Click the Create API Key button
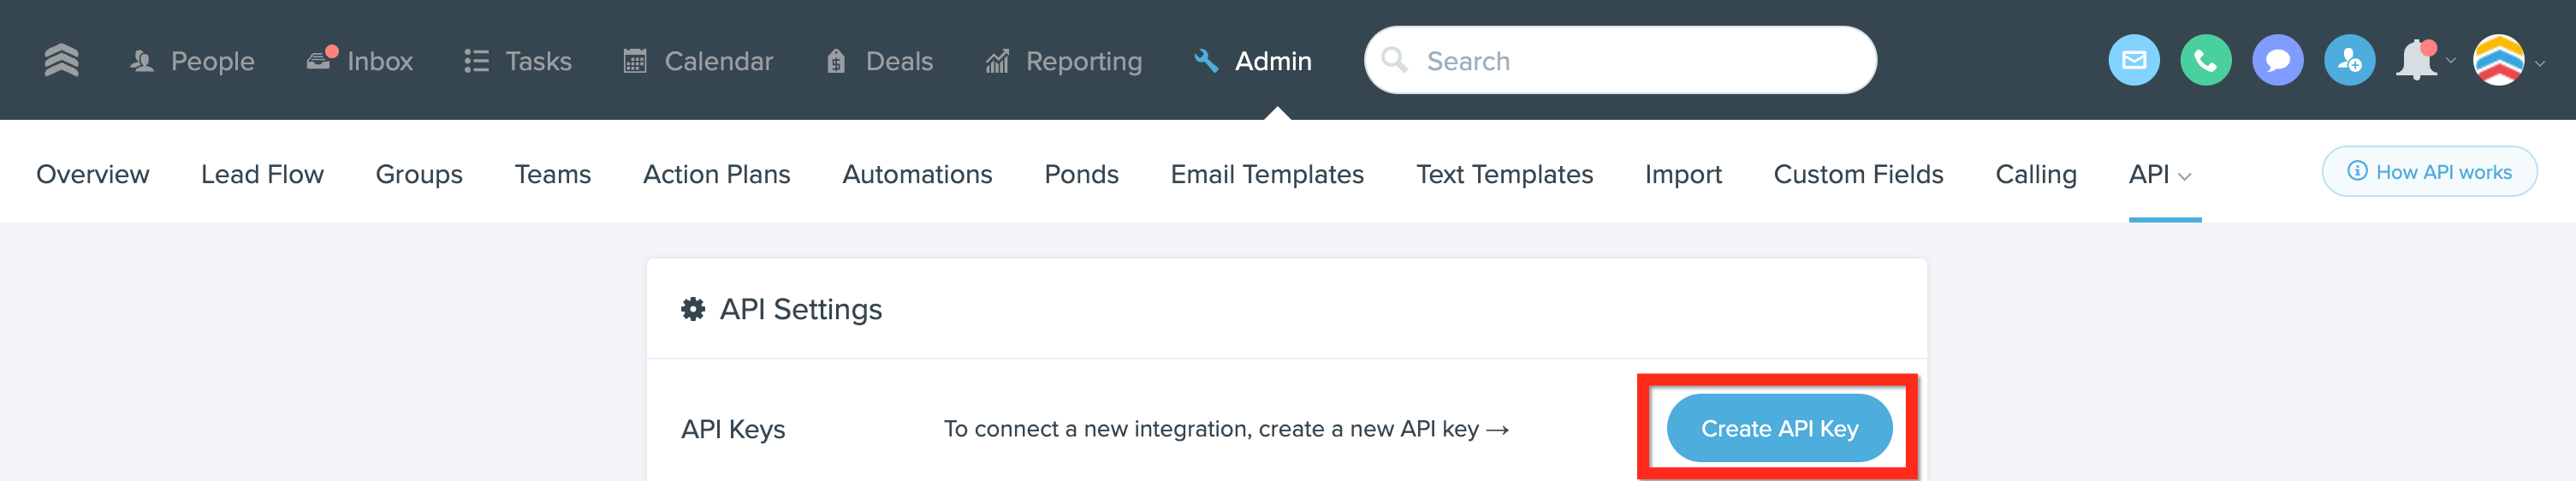This screenshot has height=481, width=2576. coord(1779,428)
